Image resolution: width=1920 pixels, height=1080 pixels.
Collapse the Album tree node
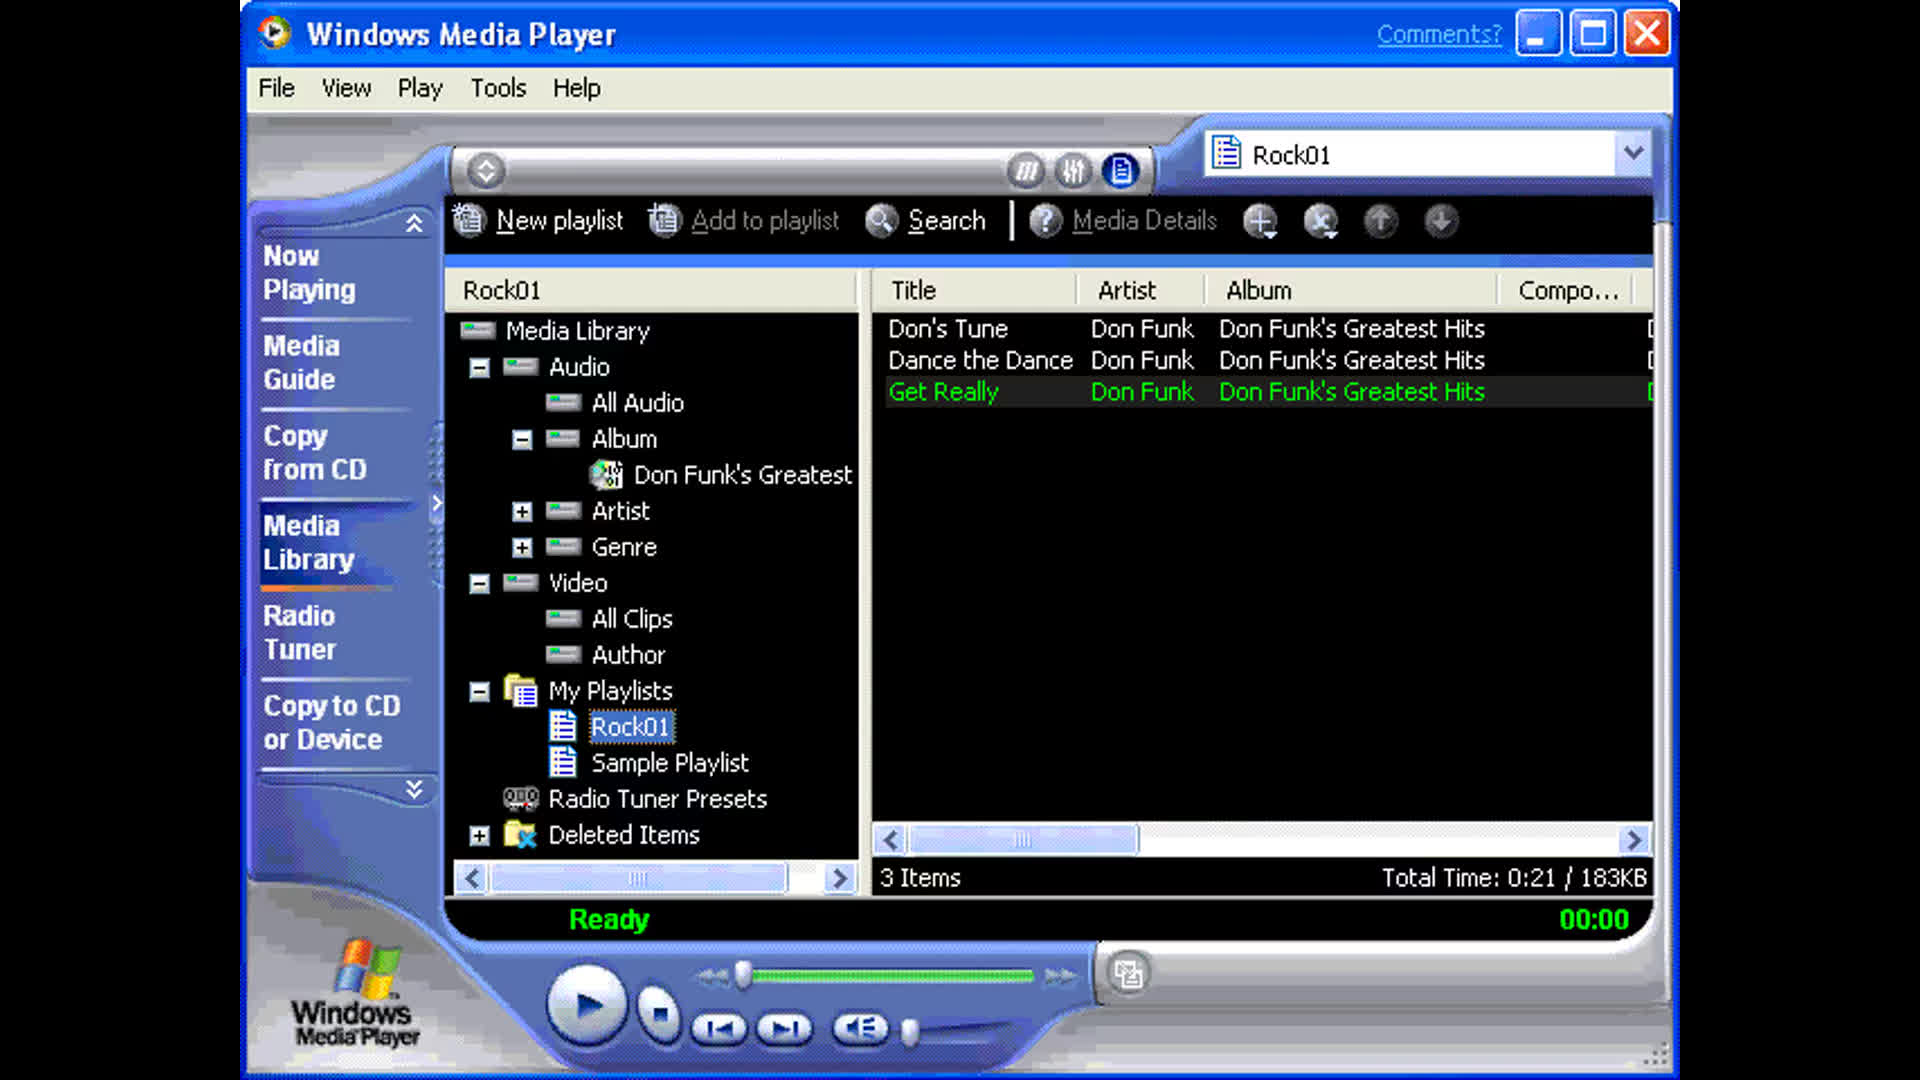pos(522,440)
